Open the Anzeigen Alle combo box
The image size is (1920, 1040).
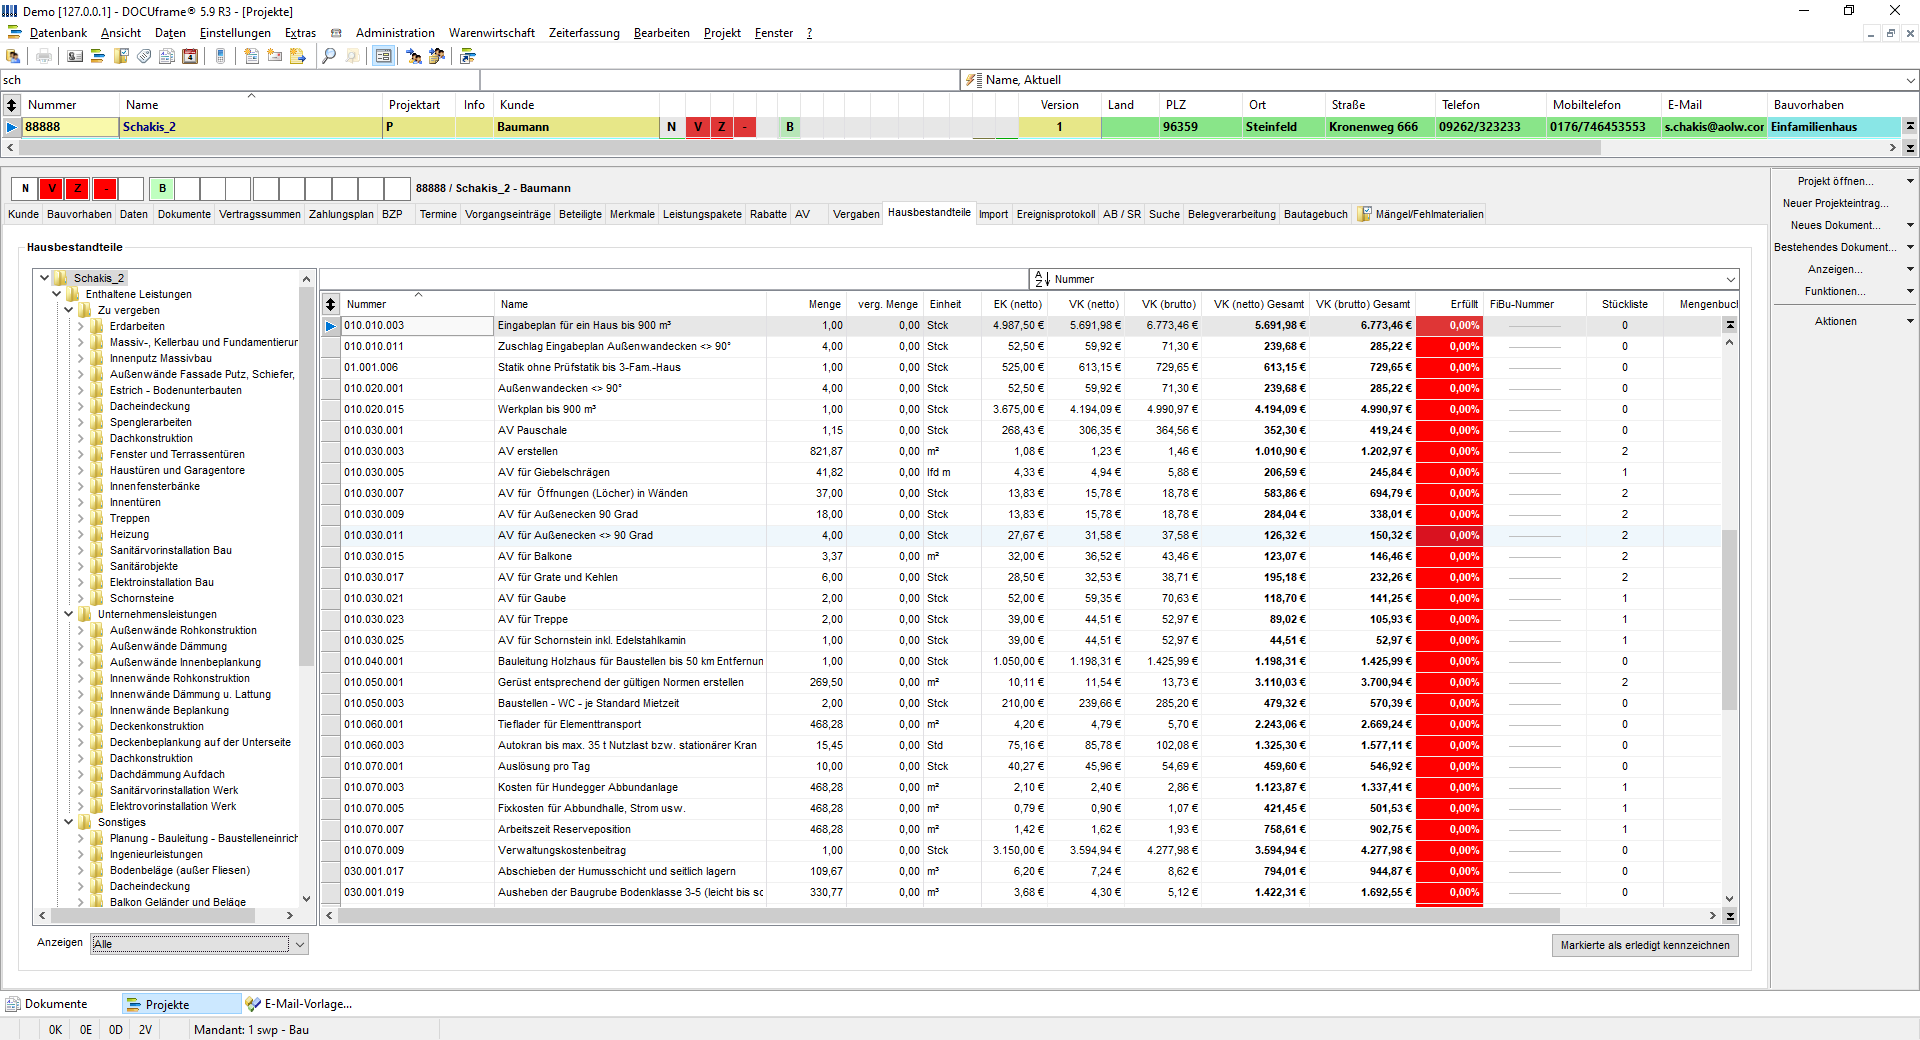click(x=199, y=944)
